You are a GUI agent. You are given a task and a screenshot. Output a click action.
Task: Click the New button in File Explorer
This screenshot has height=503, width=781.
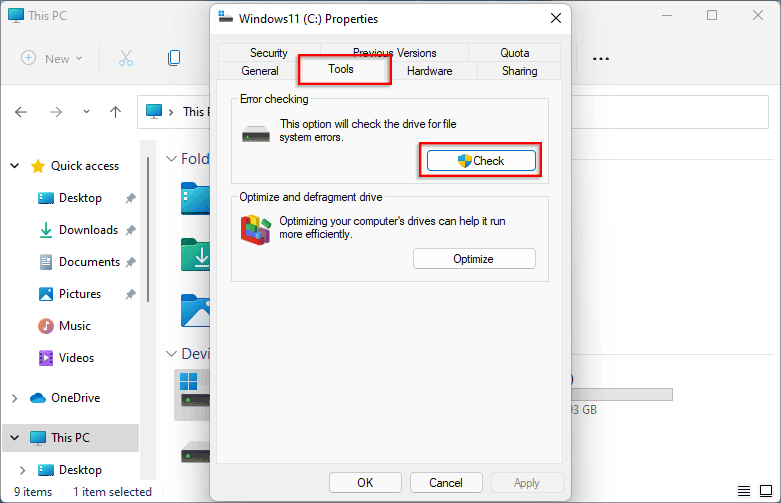point(52,58)
